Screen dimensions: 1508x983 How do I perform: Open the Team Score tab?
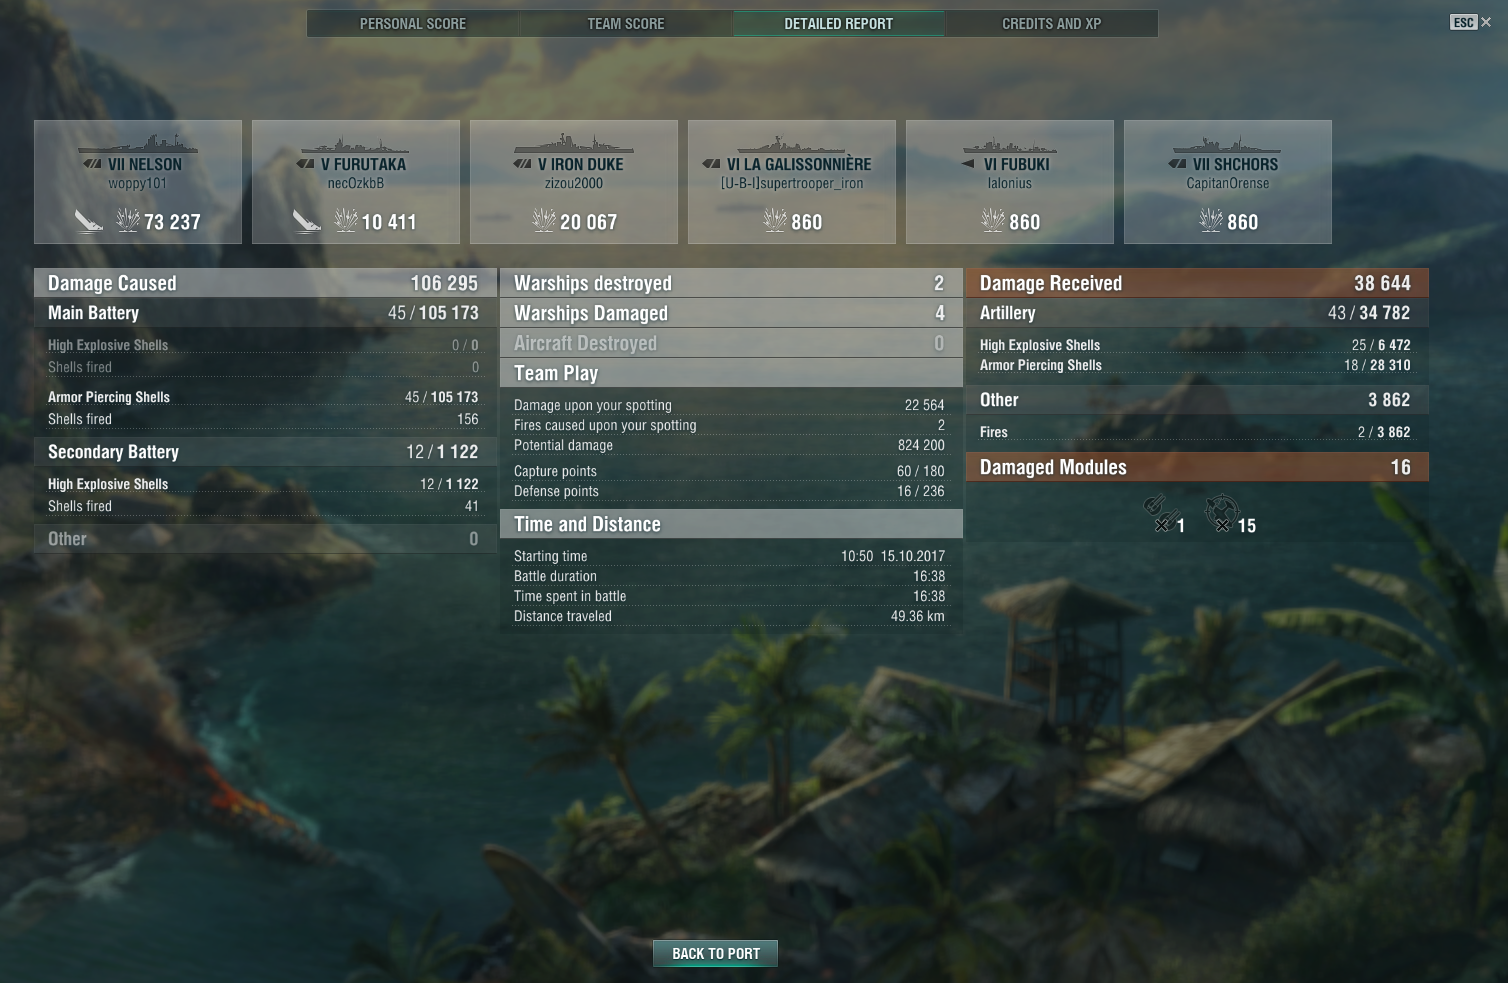coord(626,23)
